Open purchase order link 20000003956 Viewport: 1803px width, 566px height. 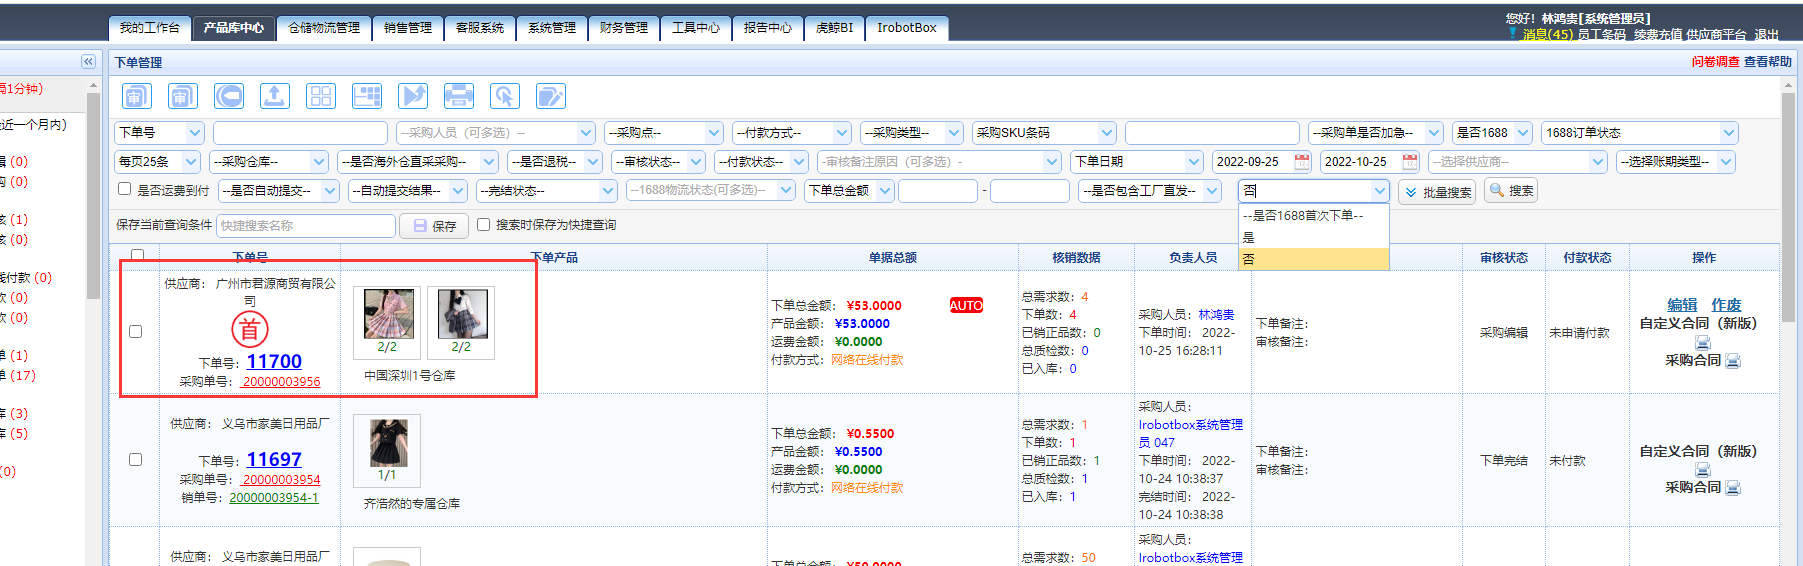(281, 381)
